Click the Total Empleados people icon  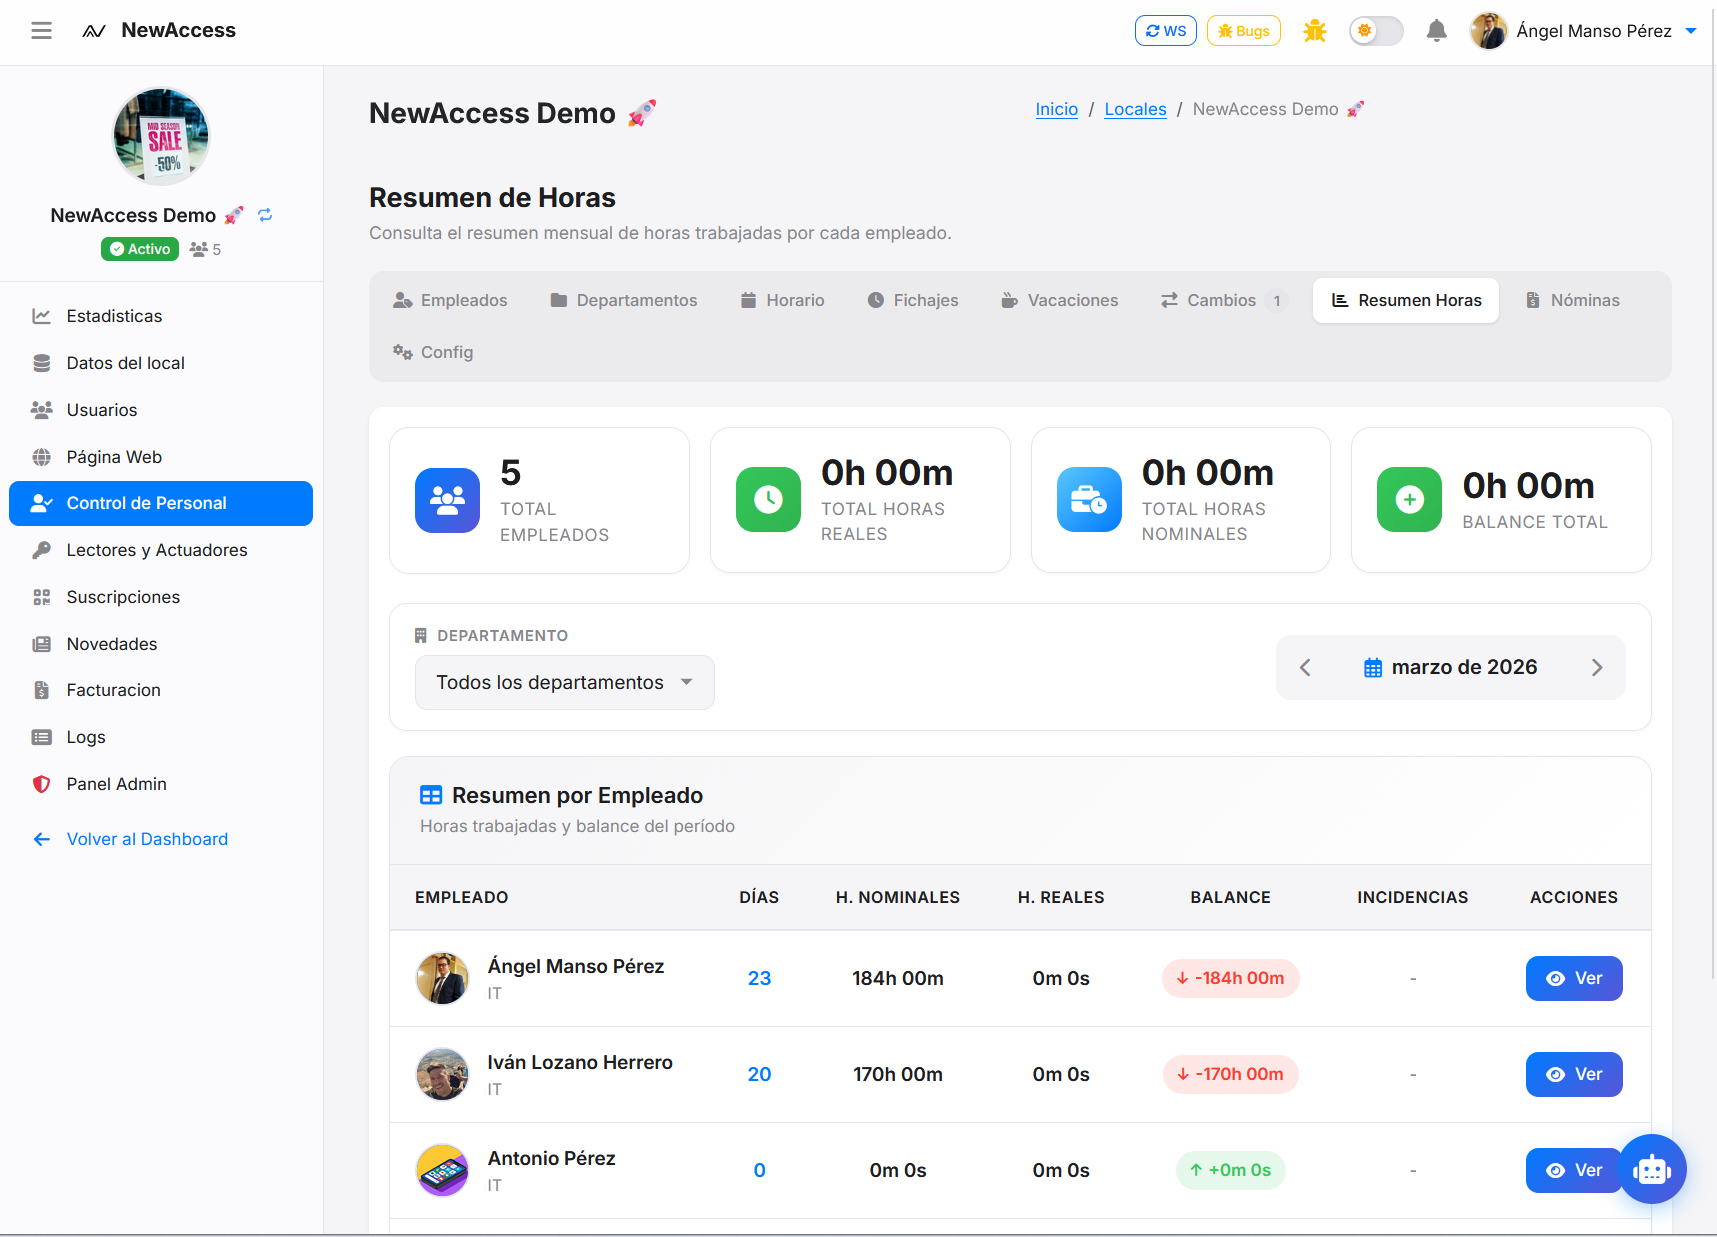pos(447,500)
